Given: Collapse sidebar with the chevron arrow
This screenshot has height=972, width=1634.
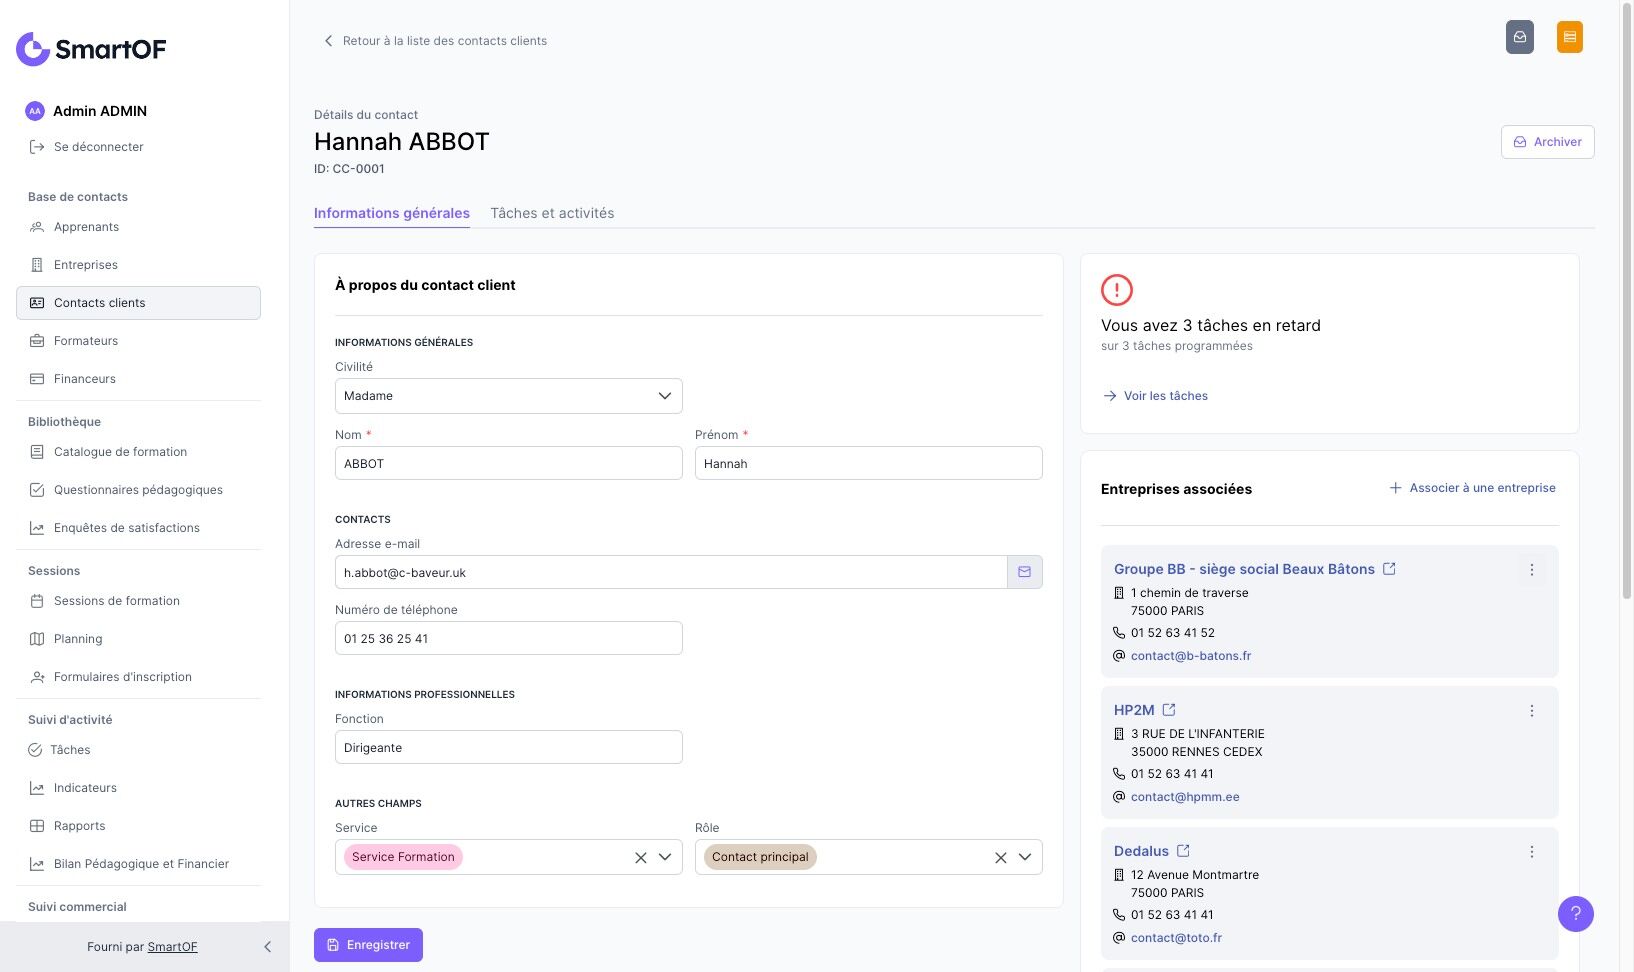Looking at the screenshot, I should pos(267,947).
